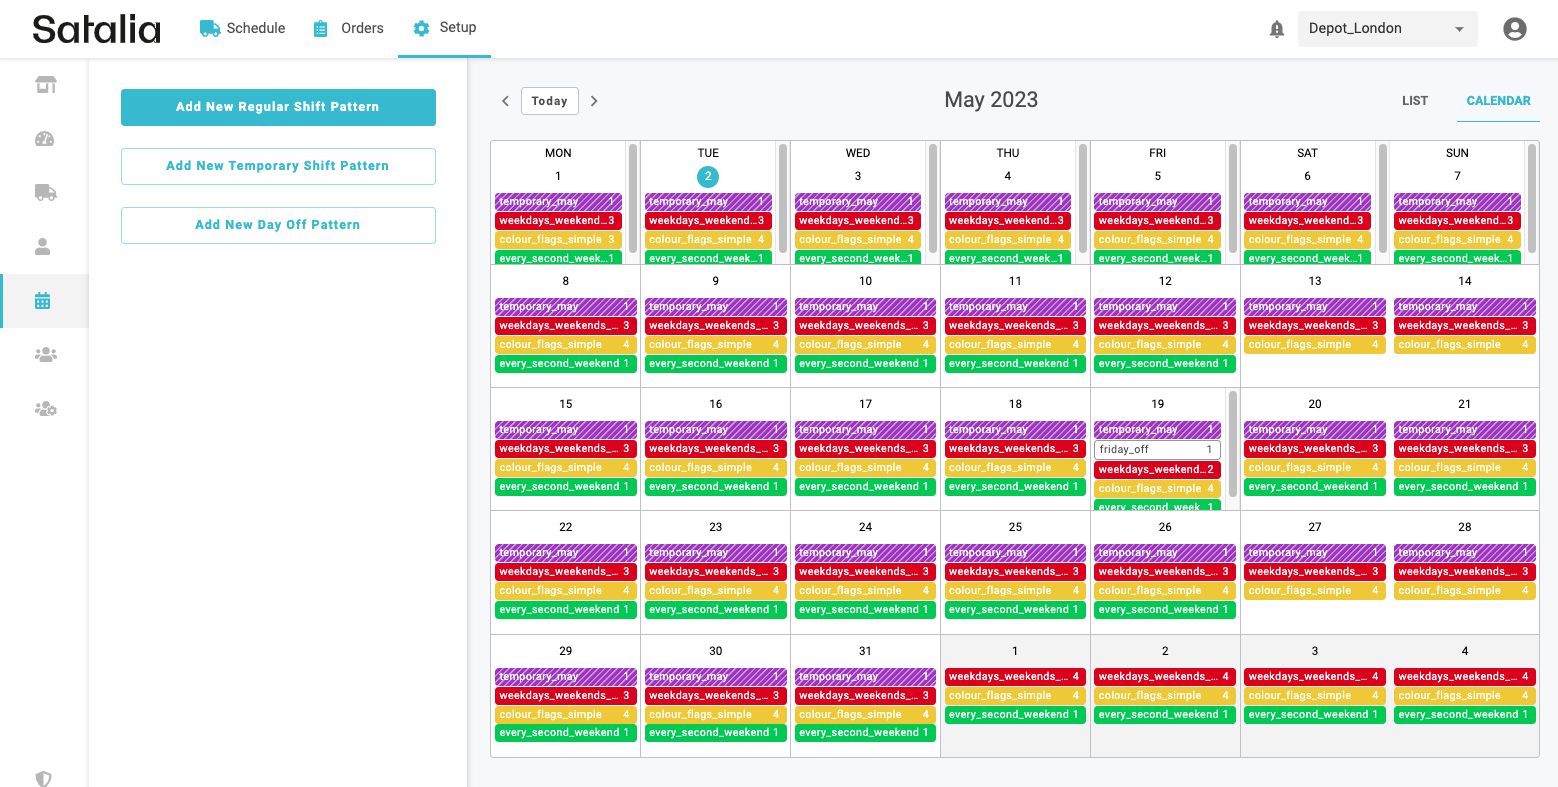Click the calendar sidebar icon
The height and width of the screenshot is (787, 1558).
pyautogui.click(x=43, y=301)
